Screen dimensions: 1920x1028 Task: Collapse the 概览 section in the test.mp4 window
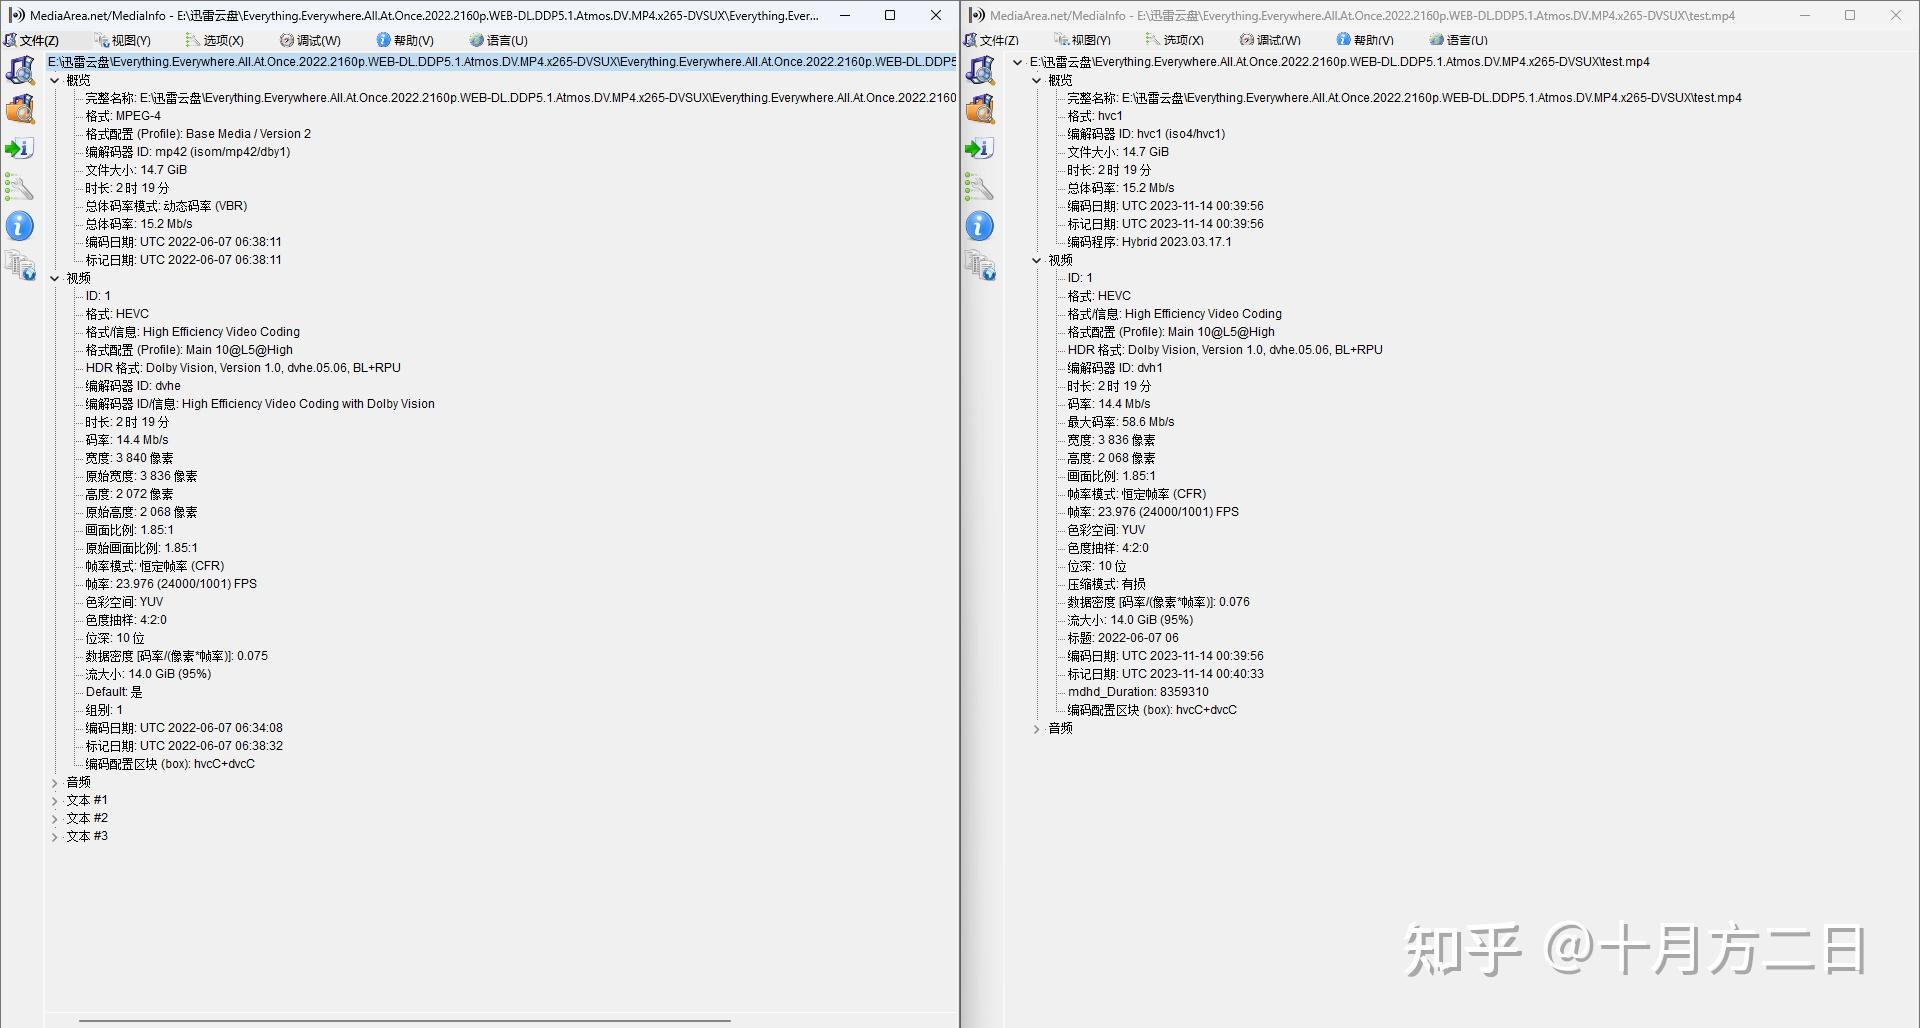click(1037, 80)
